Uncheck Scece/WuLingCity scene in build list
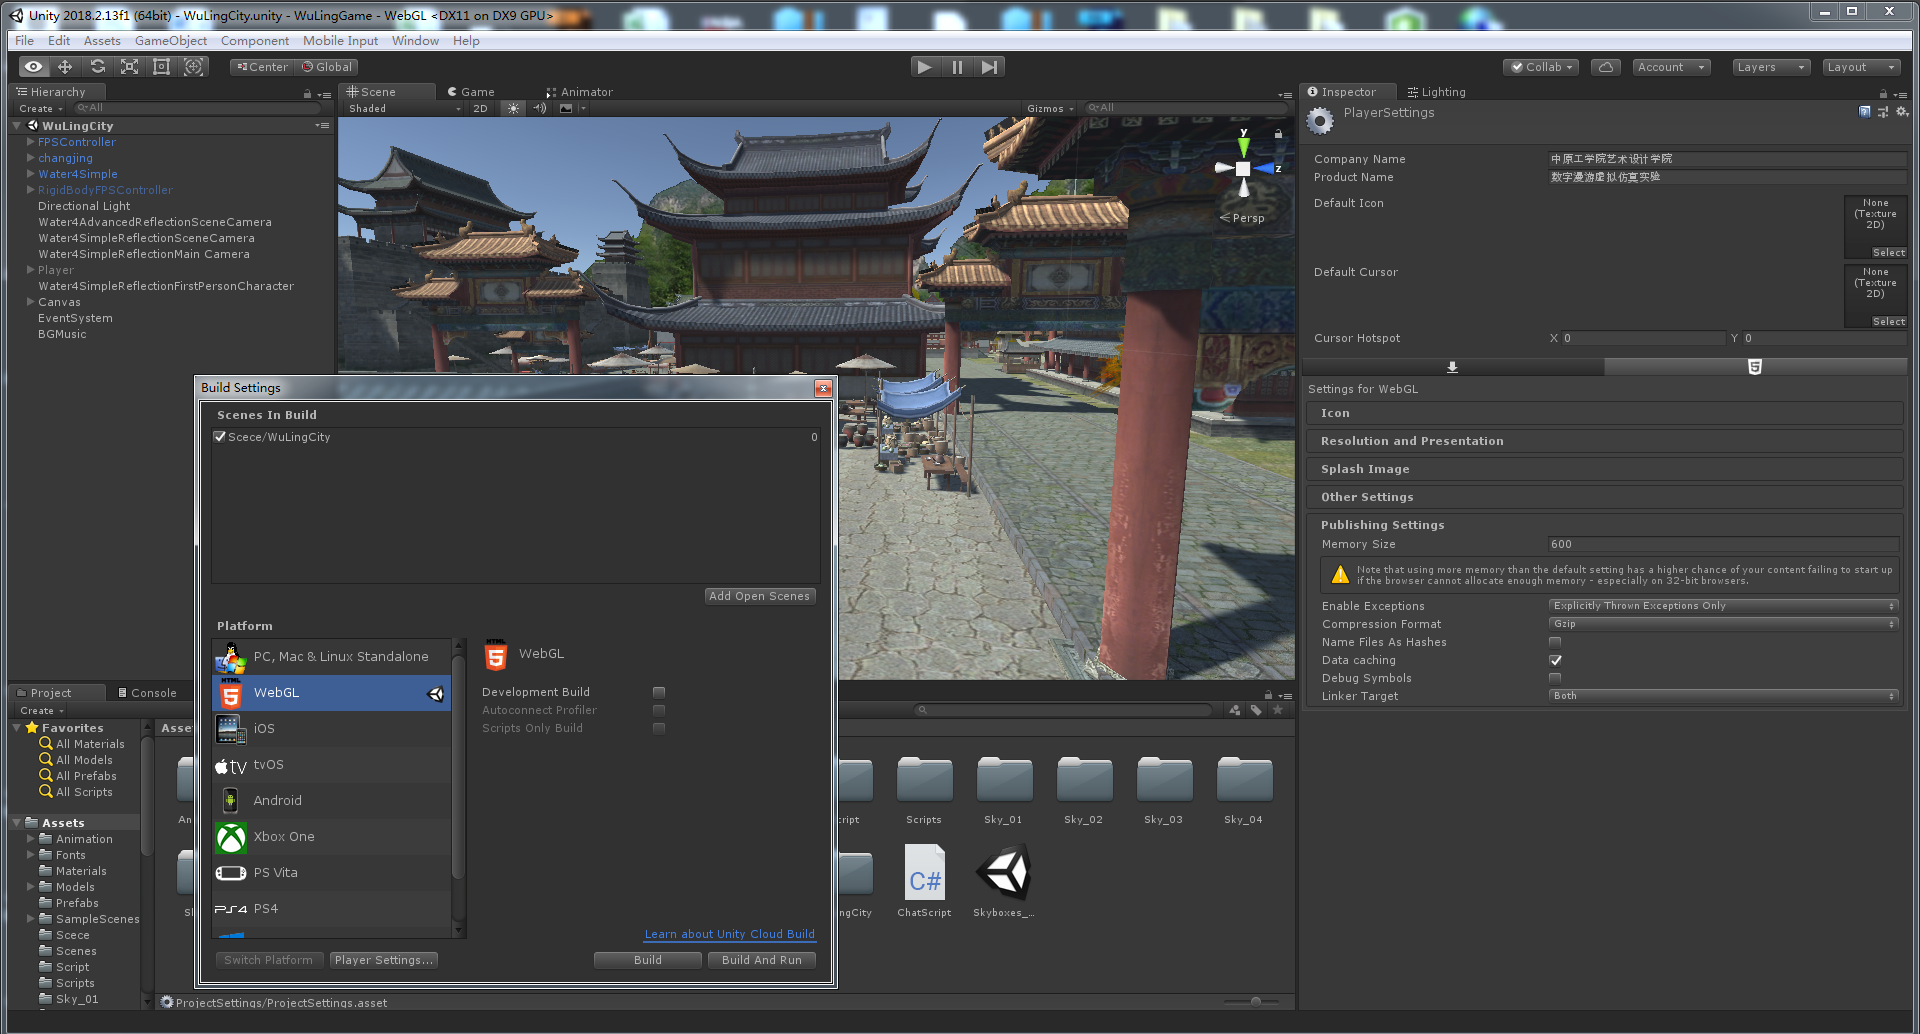This screenshot has width=1920, height=1034. point(220,437)
